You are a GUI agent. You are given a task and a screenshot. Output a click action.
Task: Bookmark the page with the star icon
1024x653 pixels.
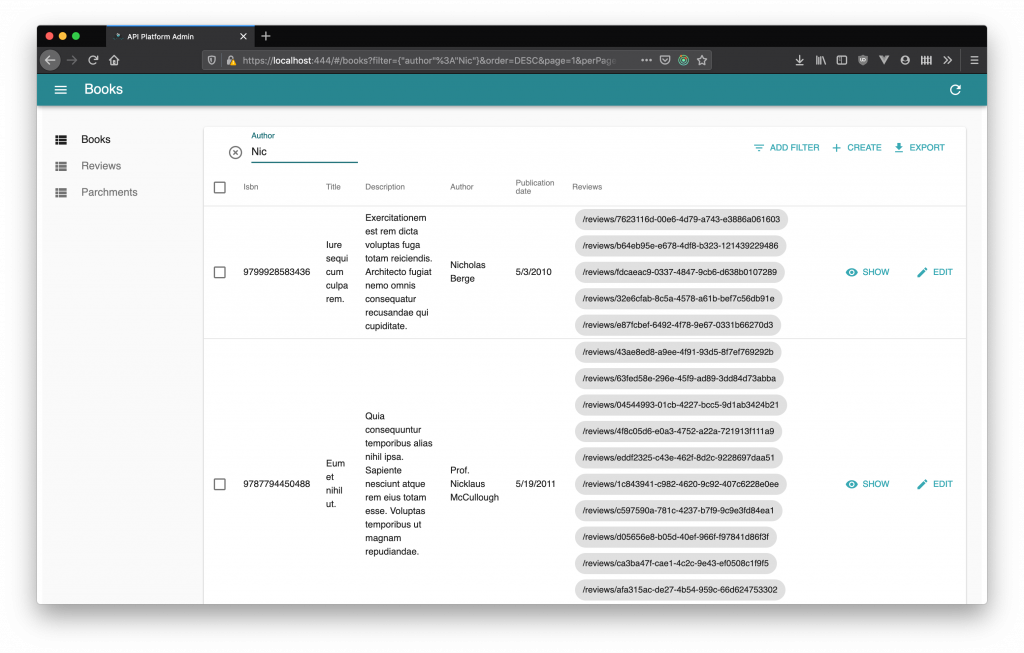pos(701,60)
